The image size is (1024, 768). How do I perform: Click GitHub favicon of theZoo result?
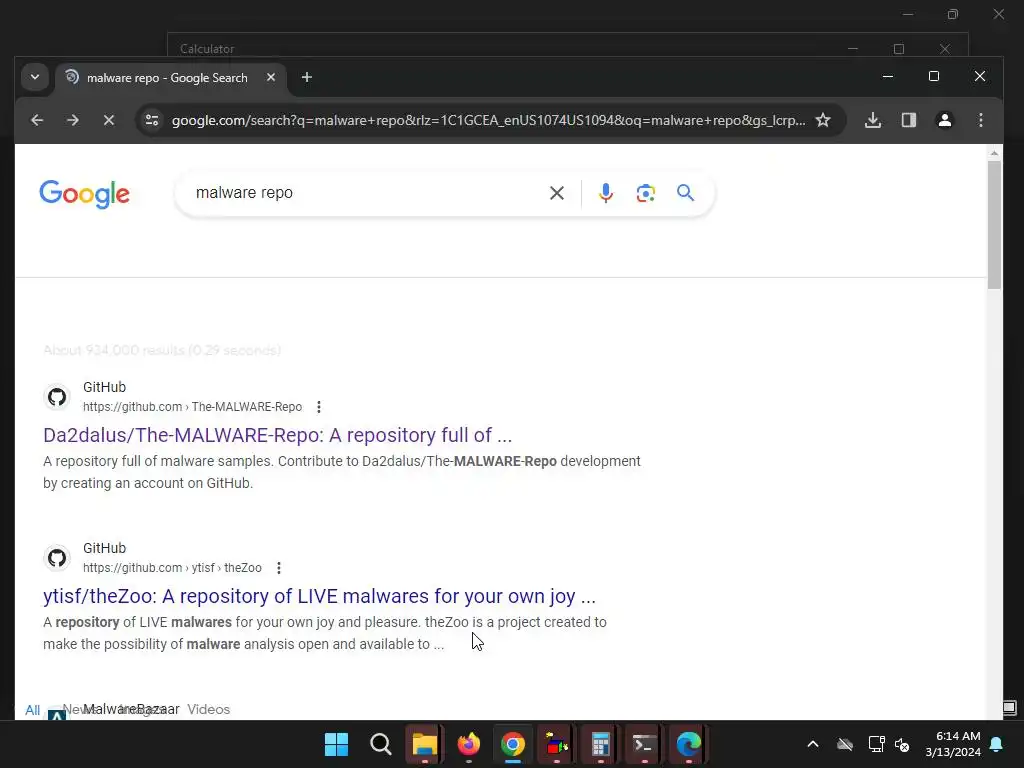click(x=57, y=558)
